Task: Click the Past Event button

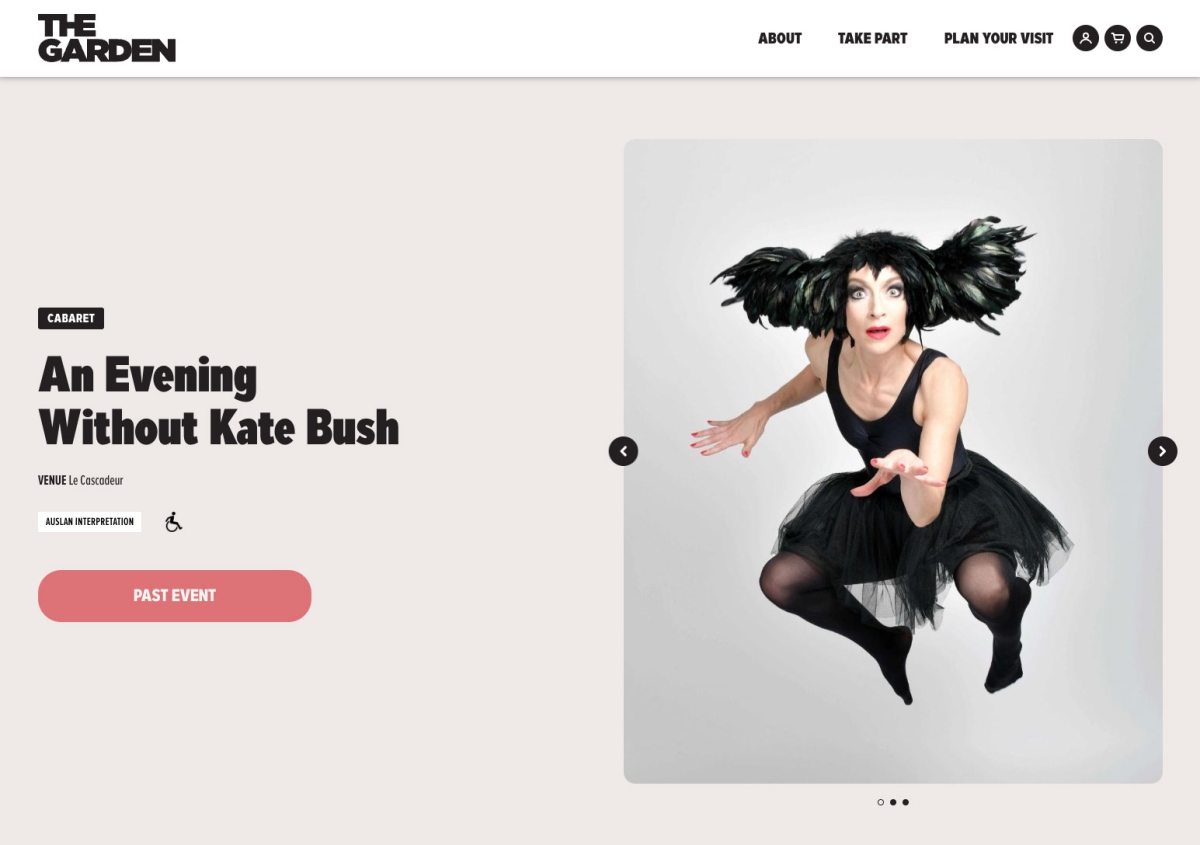Action: click(175, 596)
